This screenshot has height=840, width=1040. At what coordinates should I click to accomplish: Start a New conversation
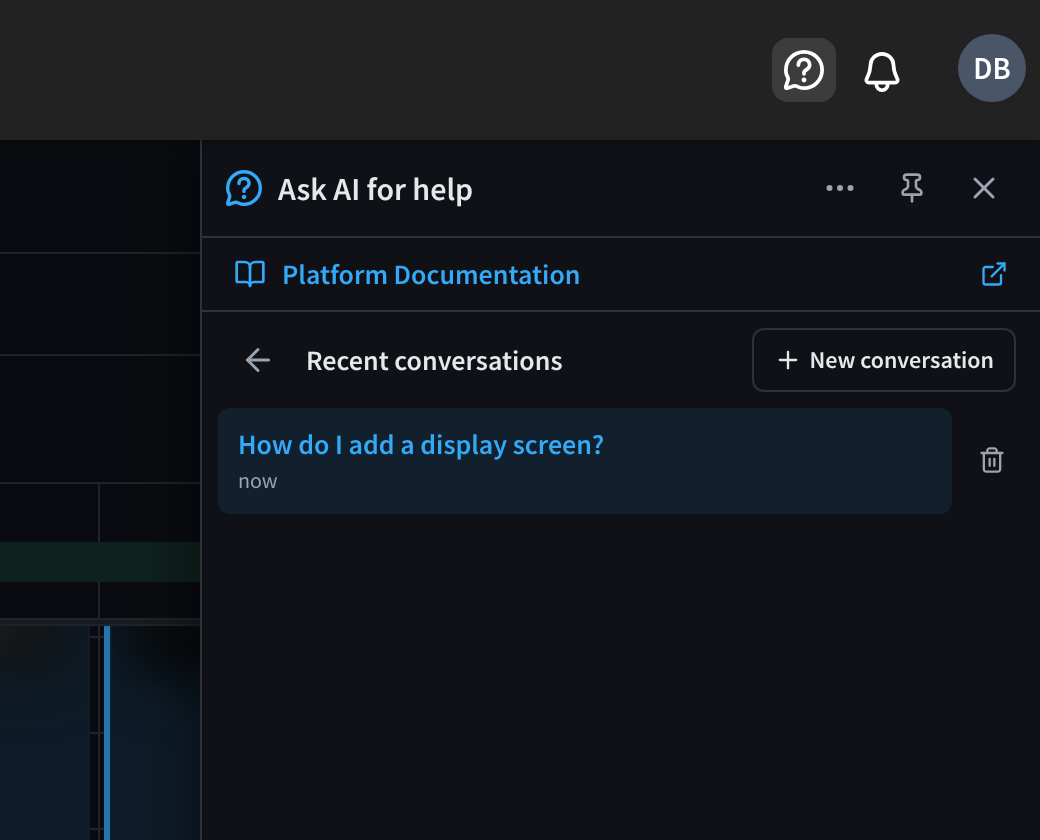coord(883,360)
